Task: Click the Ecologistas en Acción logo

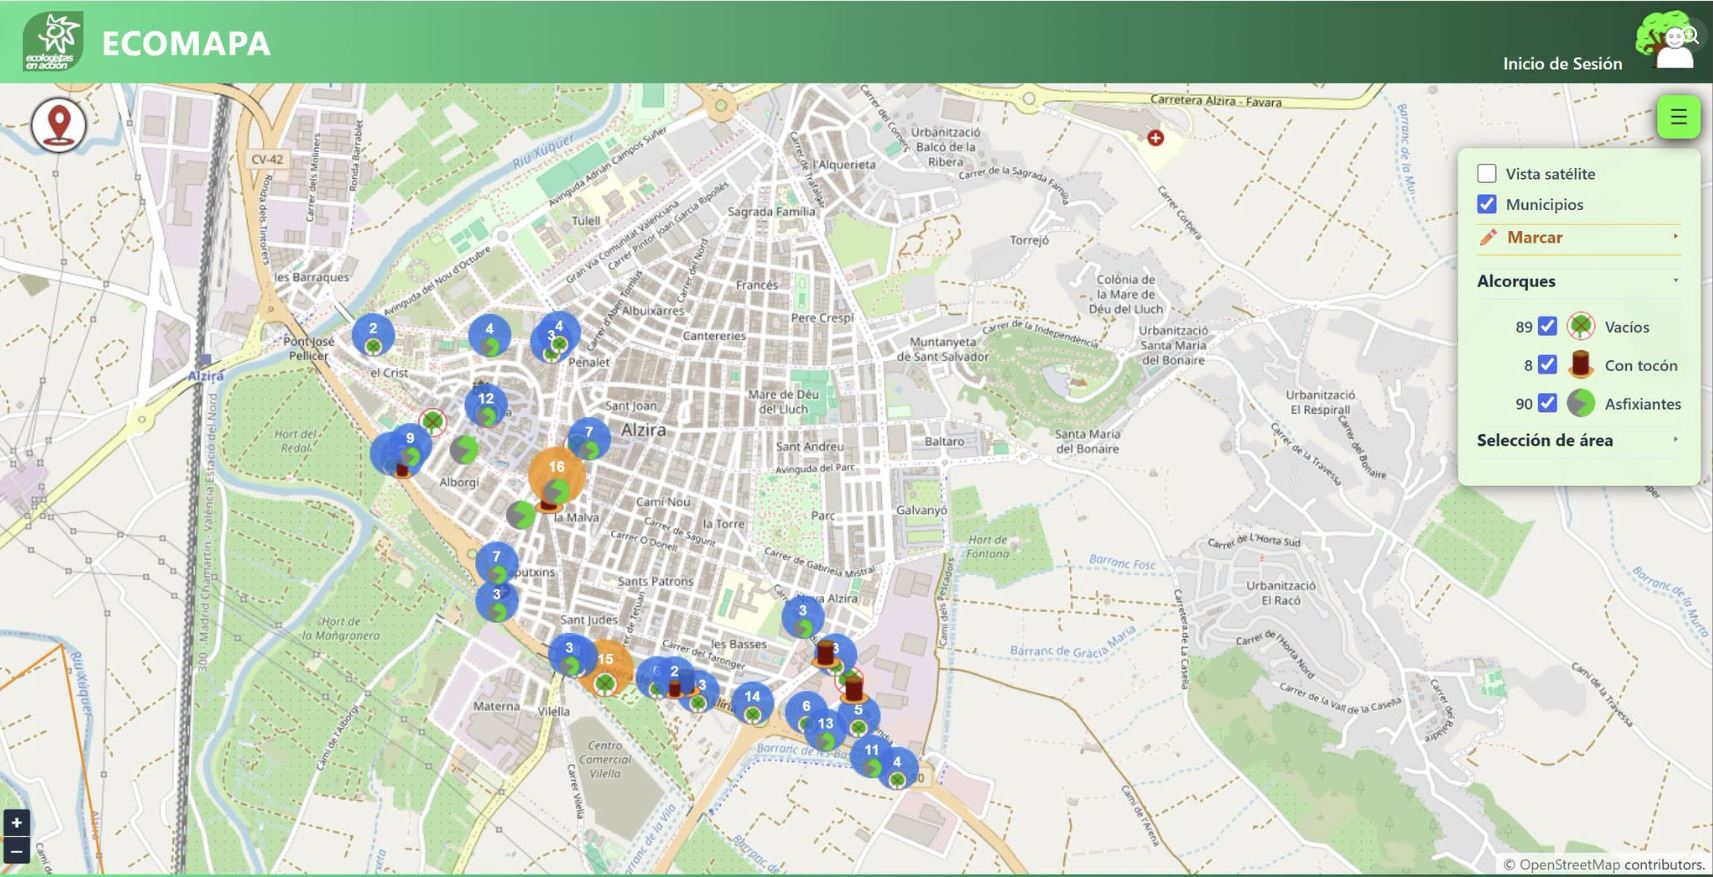Action: click(53, 42)
